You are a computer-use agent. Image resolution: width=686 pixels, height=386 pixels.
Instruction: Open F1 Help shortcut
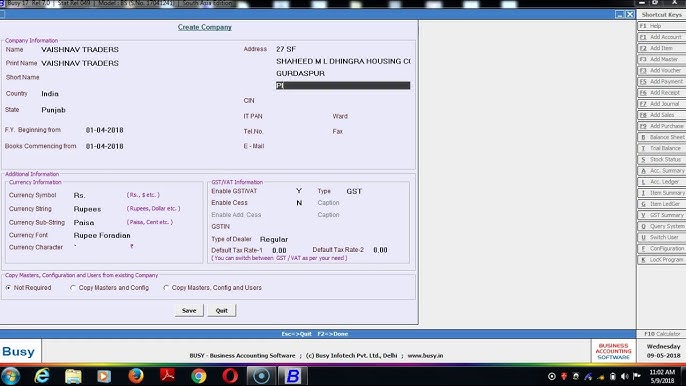662,26
